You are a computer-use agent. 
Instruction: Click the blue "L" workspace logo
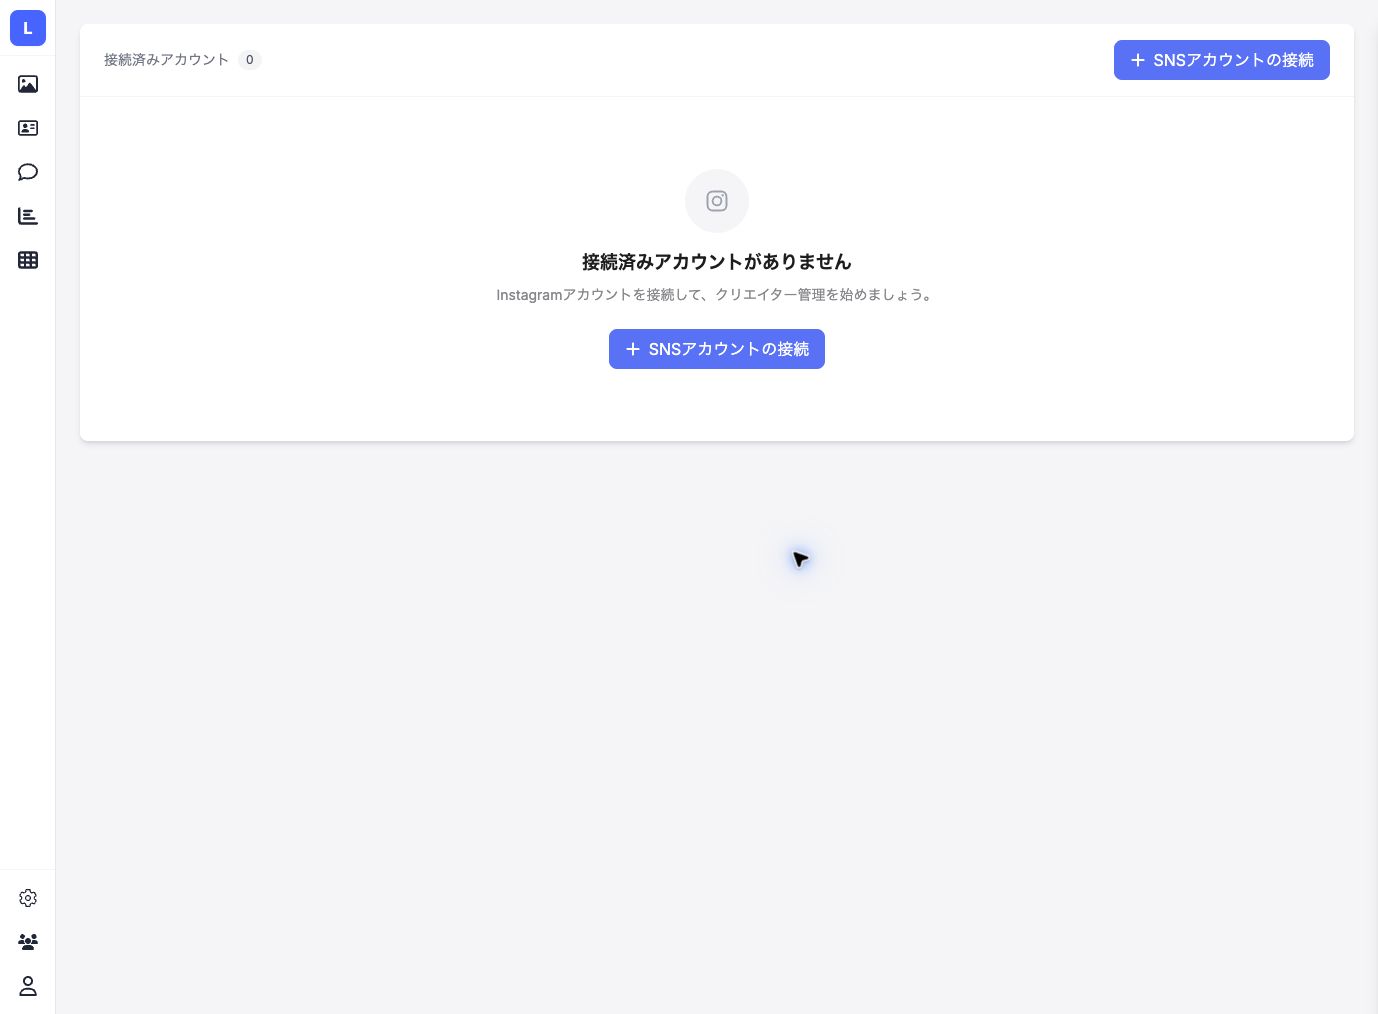[x=28, y=28]
